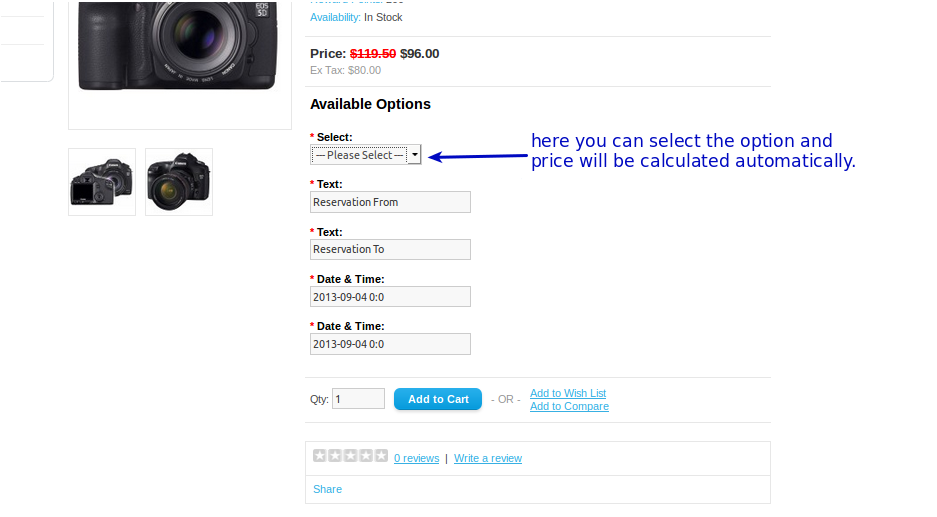
Task: Click the first Date & Time field
Action: tap(390, 297)
